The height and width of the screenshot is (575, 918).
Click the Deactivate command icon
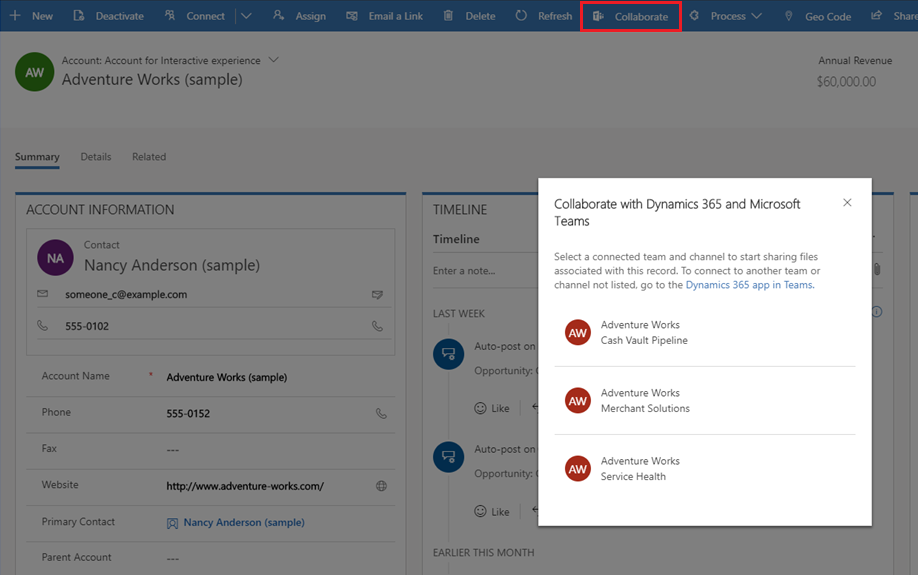[78, 16]
